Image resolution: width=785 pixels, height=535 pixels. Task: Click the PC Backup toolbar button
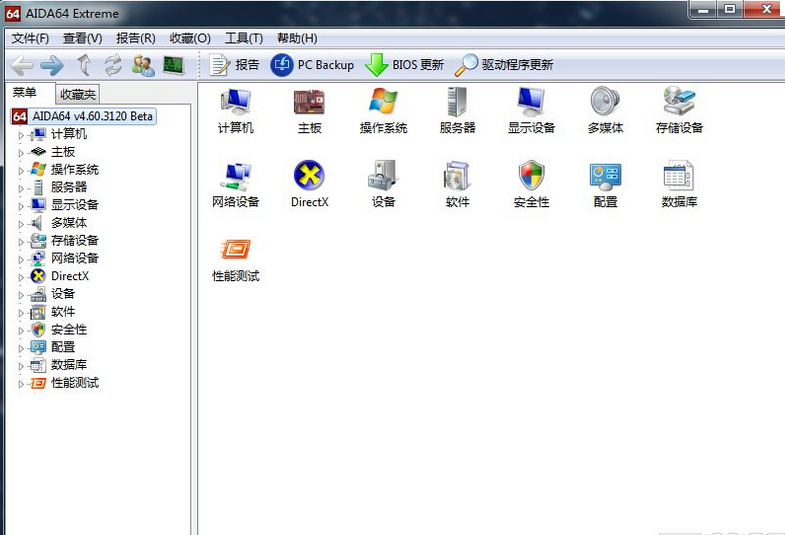tap(312, 65)
